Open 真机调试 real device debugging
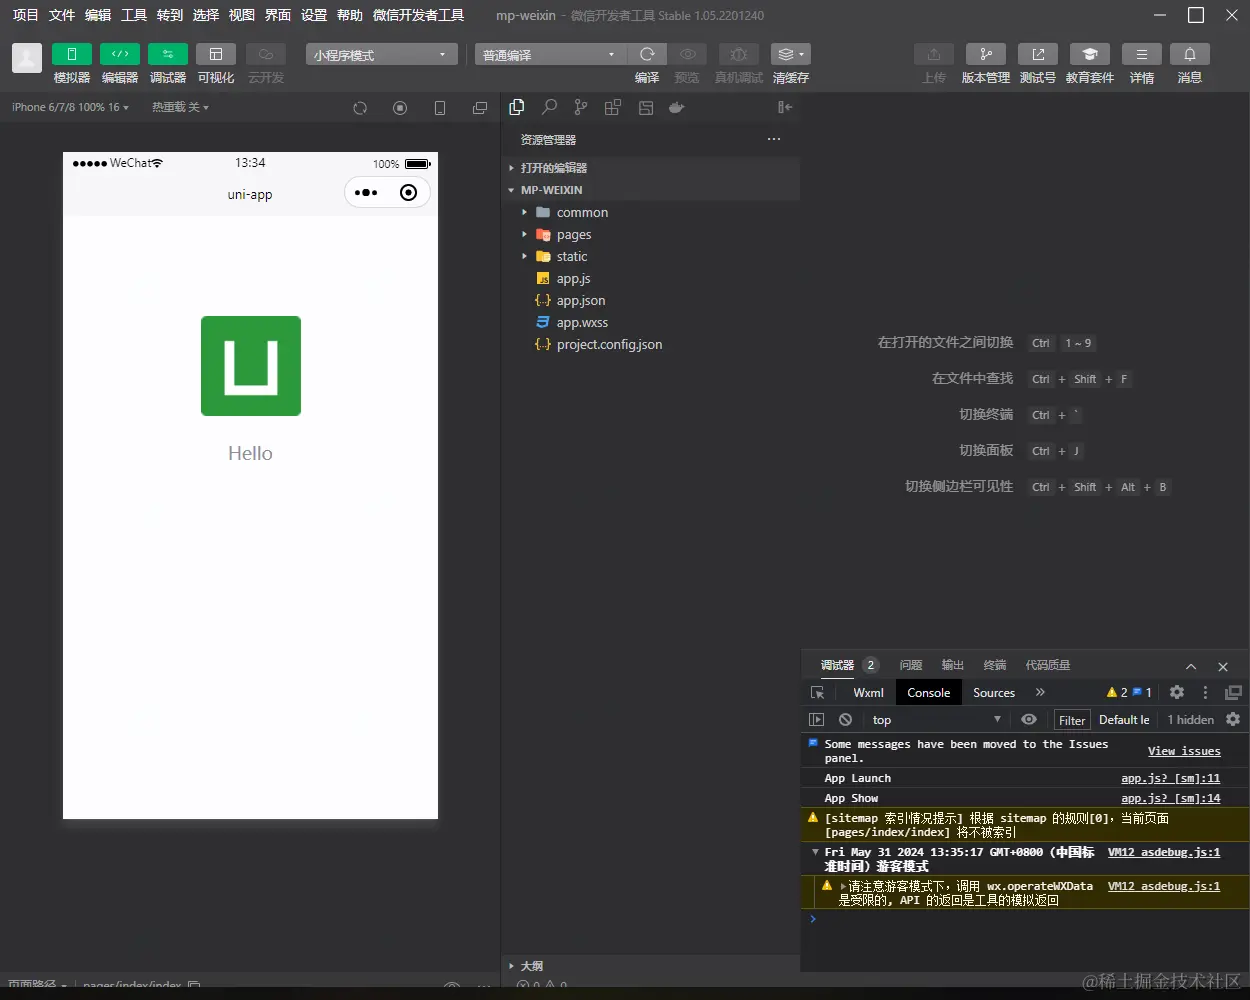 [x=738, y=54]
